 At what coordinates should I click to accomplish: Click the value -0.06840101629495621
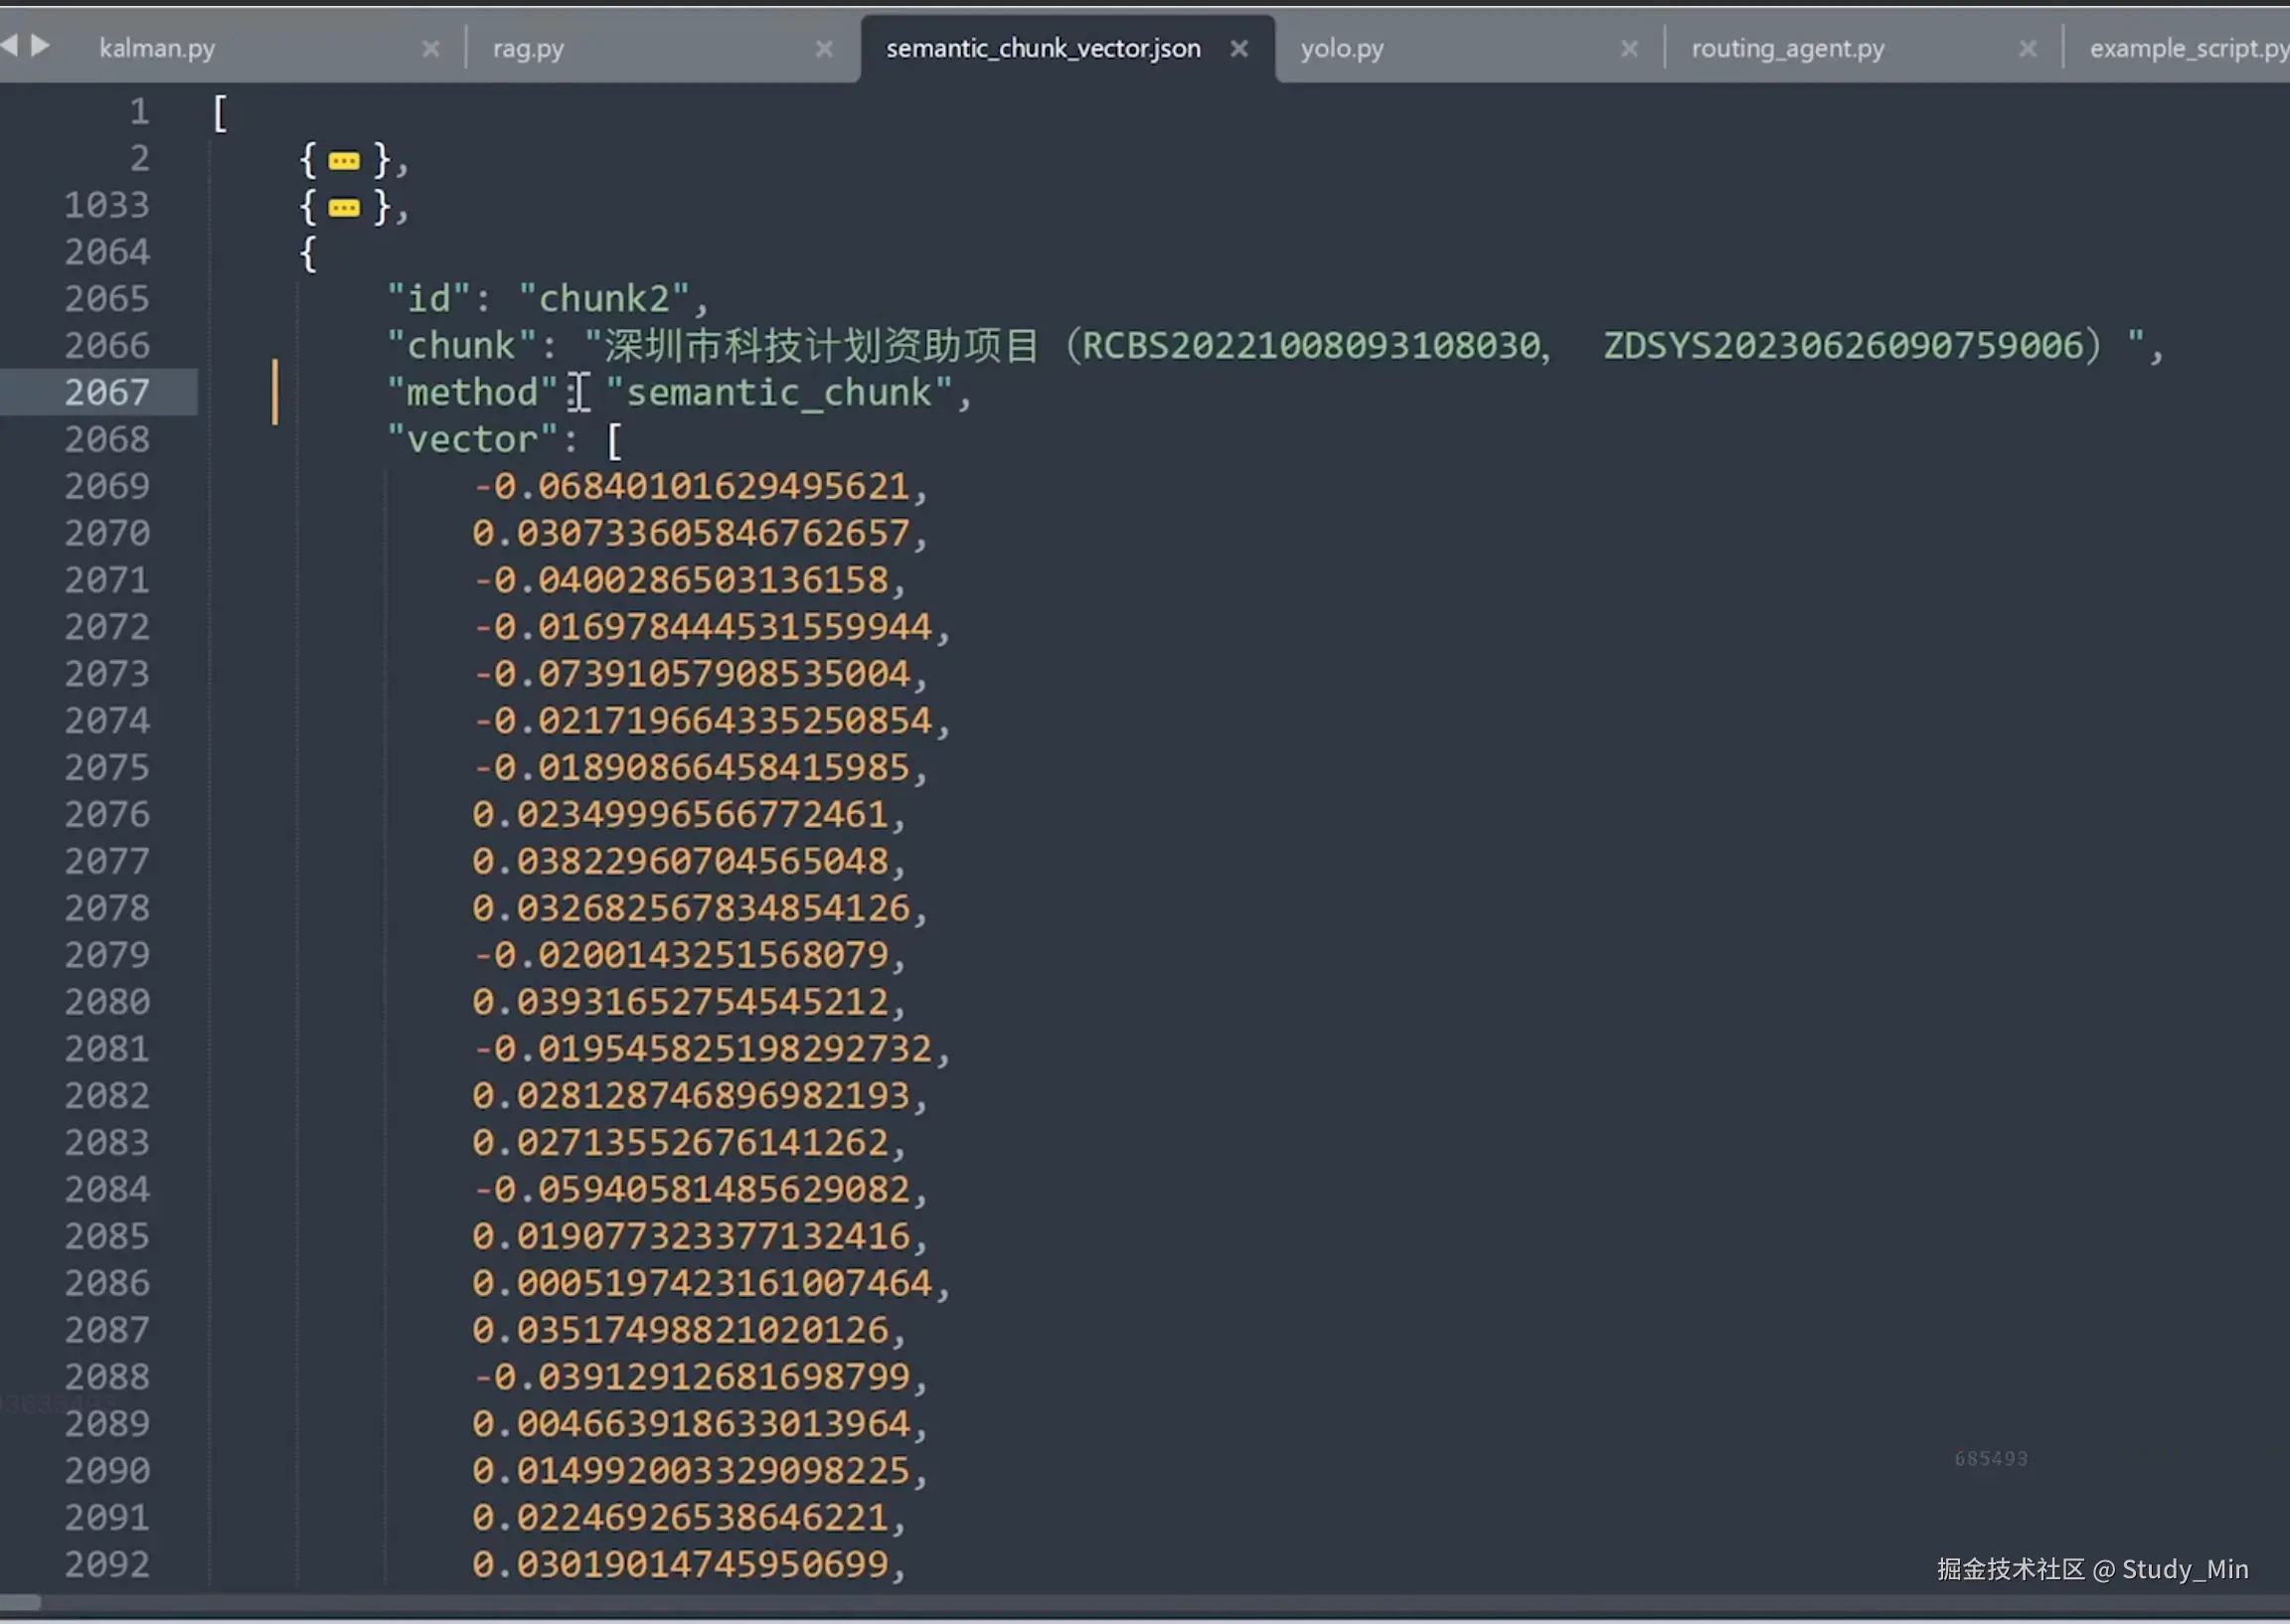pyautogui.click(x=691, y=486)
